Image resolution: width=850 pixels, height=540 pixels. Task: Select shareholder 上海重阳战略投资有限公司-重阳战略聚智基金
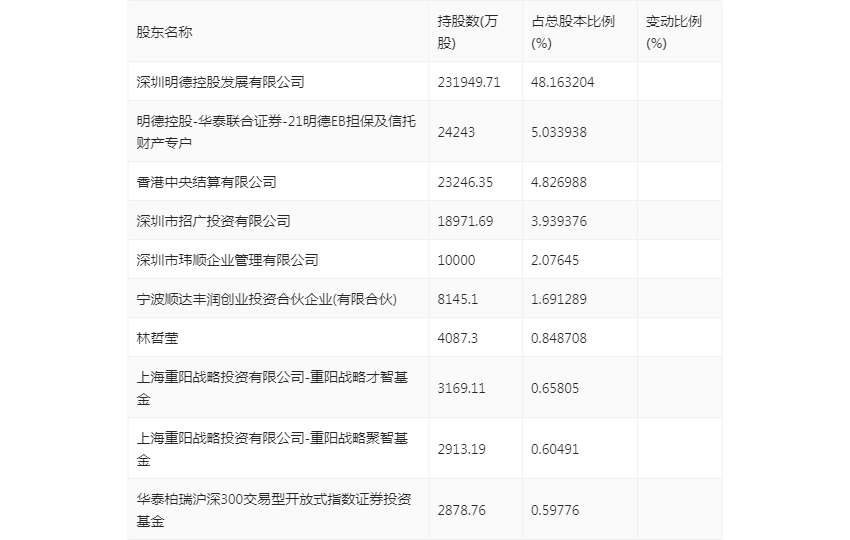(272, 449)
